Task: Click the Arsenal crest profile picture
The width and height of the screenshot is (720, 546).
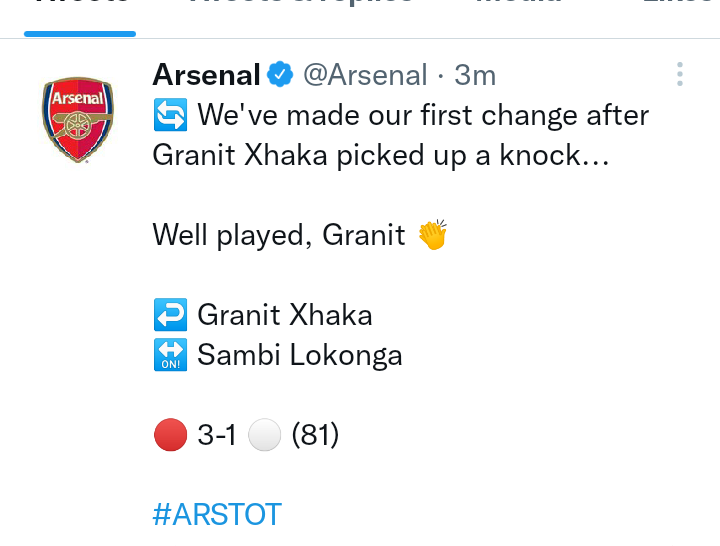Action: pos(78,120)
